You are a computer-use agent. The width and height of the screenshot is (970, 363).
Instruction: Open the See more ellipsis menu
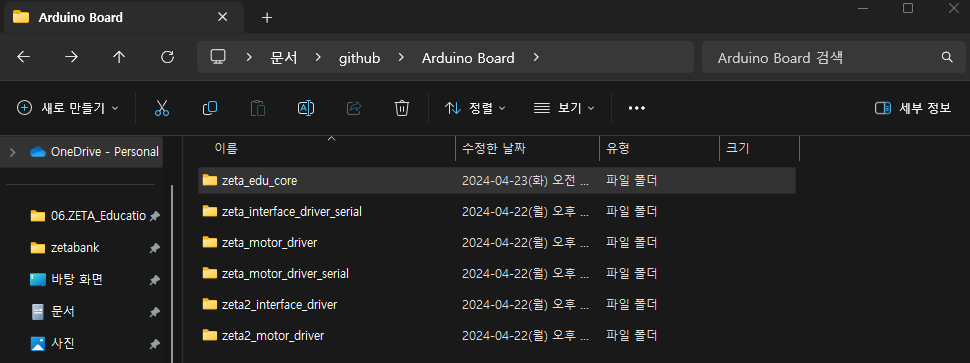(x=637, y=108)
